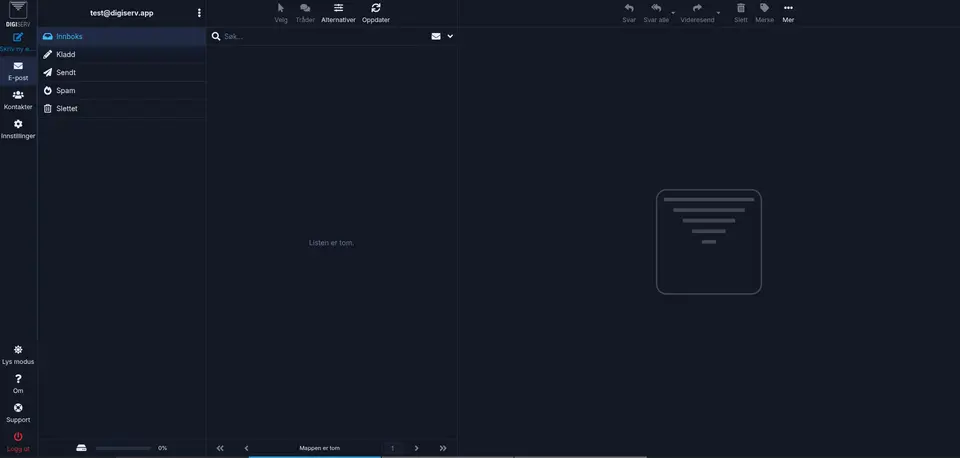Open the account options three-dot menu
Screen dimensions: 960x458
[199, 13]
